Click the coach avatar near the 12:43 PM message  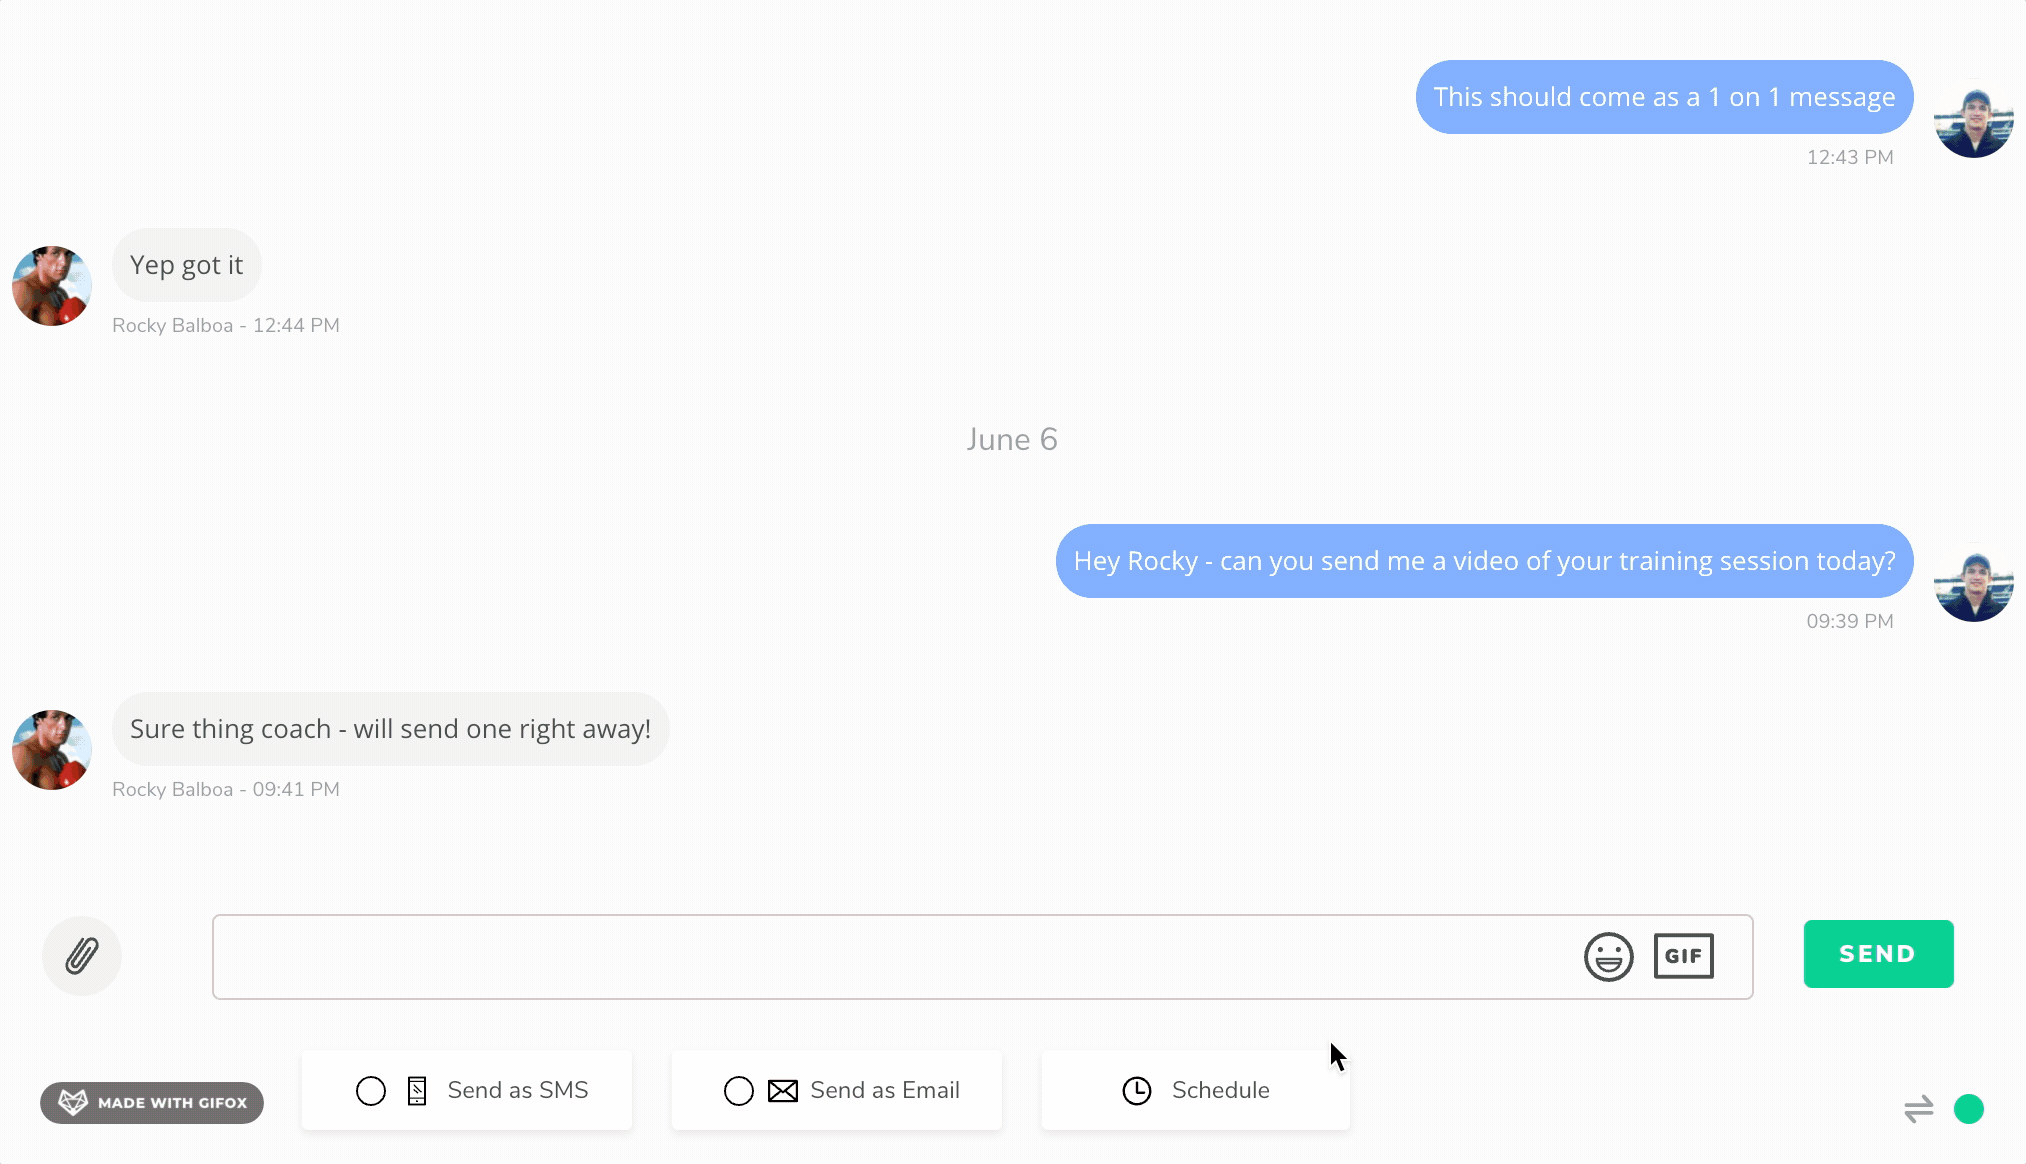pyautogui.click(x=1974, y=119)
